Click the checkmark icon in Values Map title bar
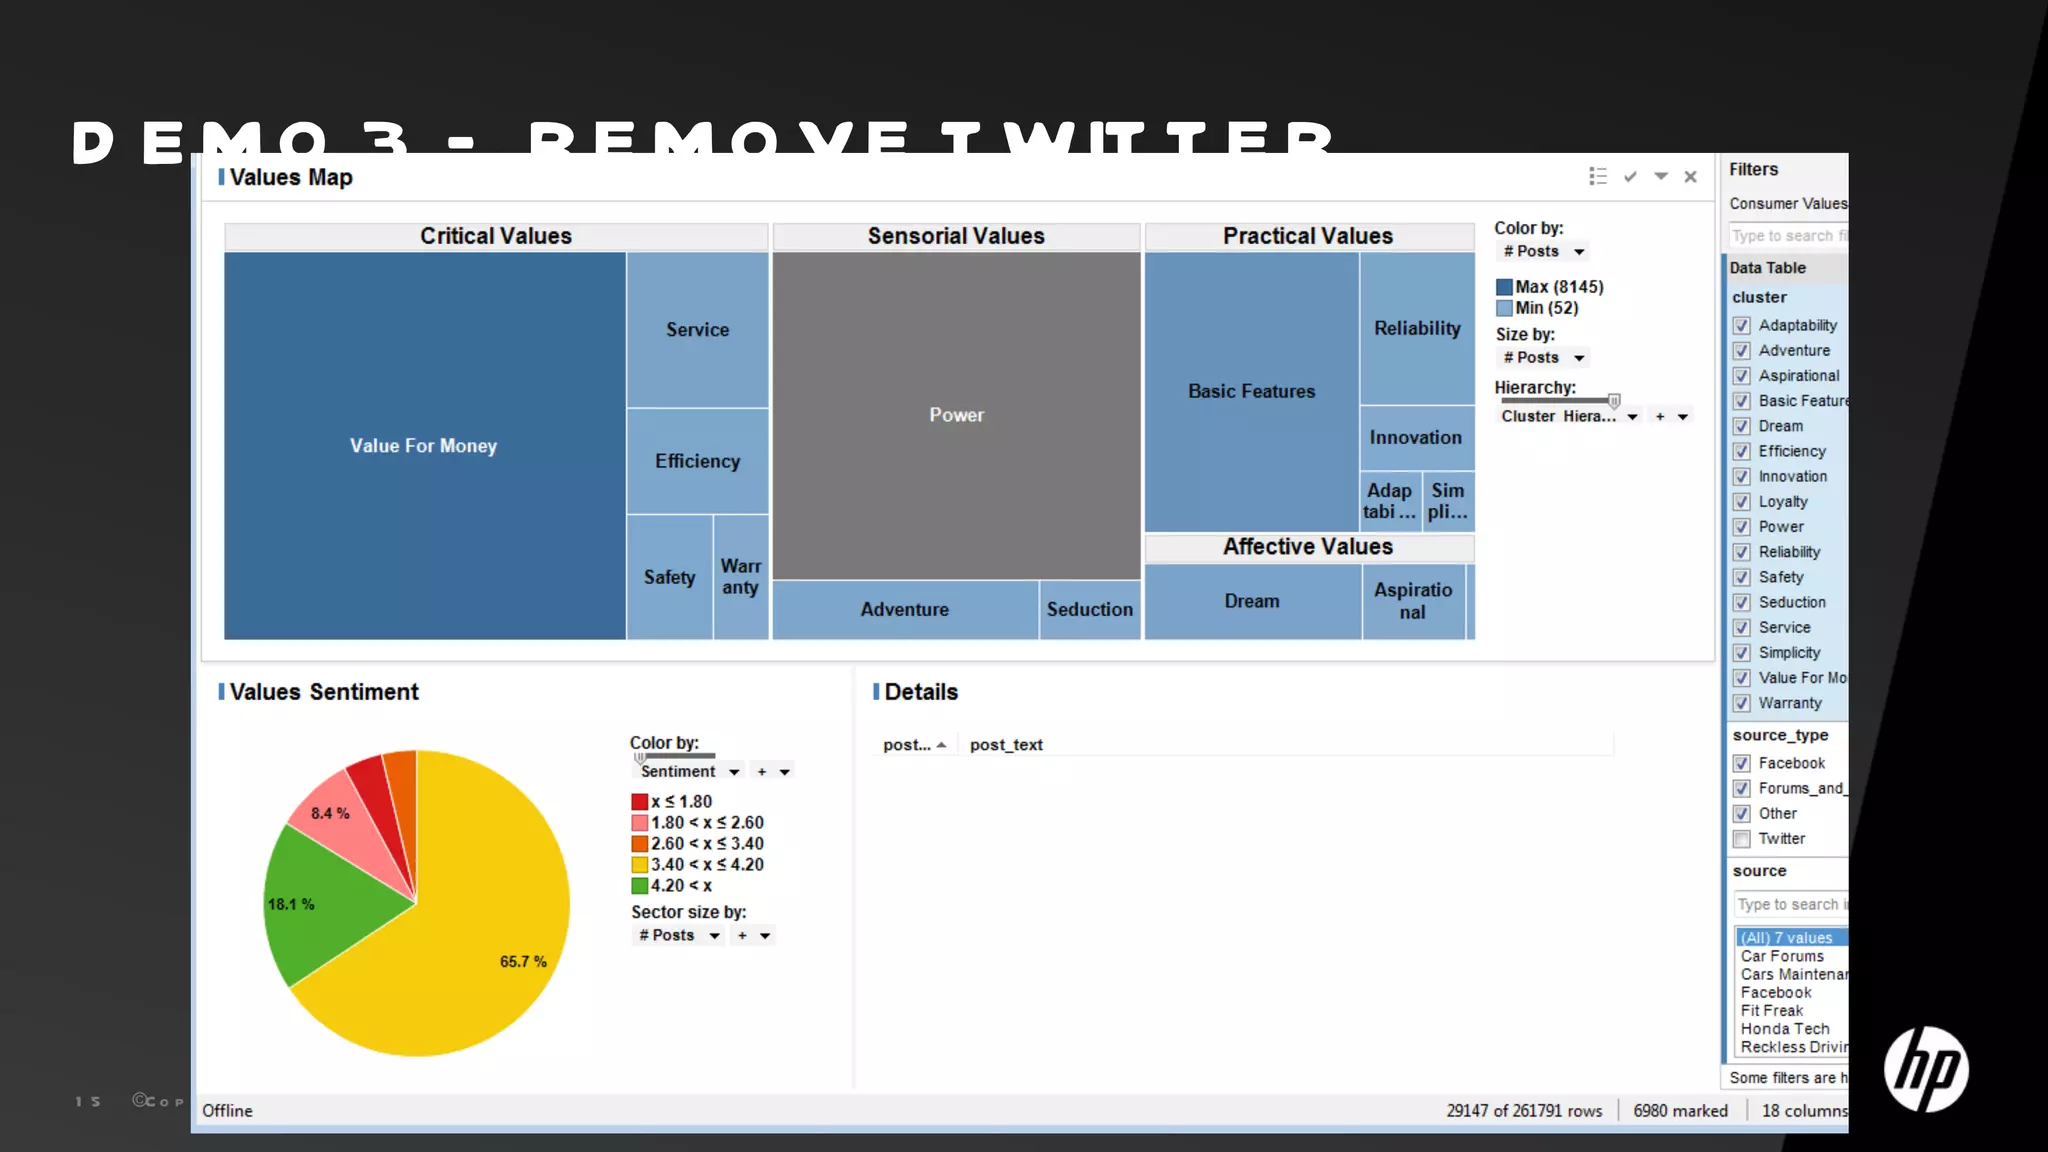The image size is (2048, 1152). [x=1630, y=177]
